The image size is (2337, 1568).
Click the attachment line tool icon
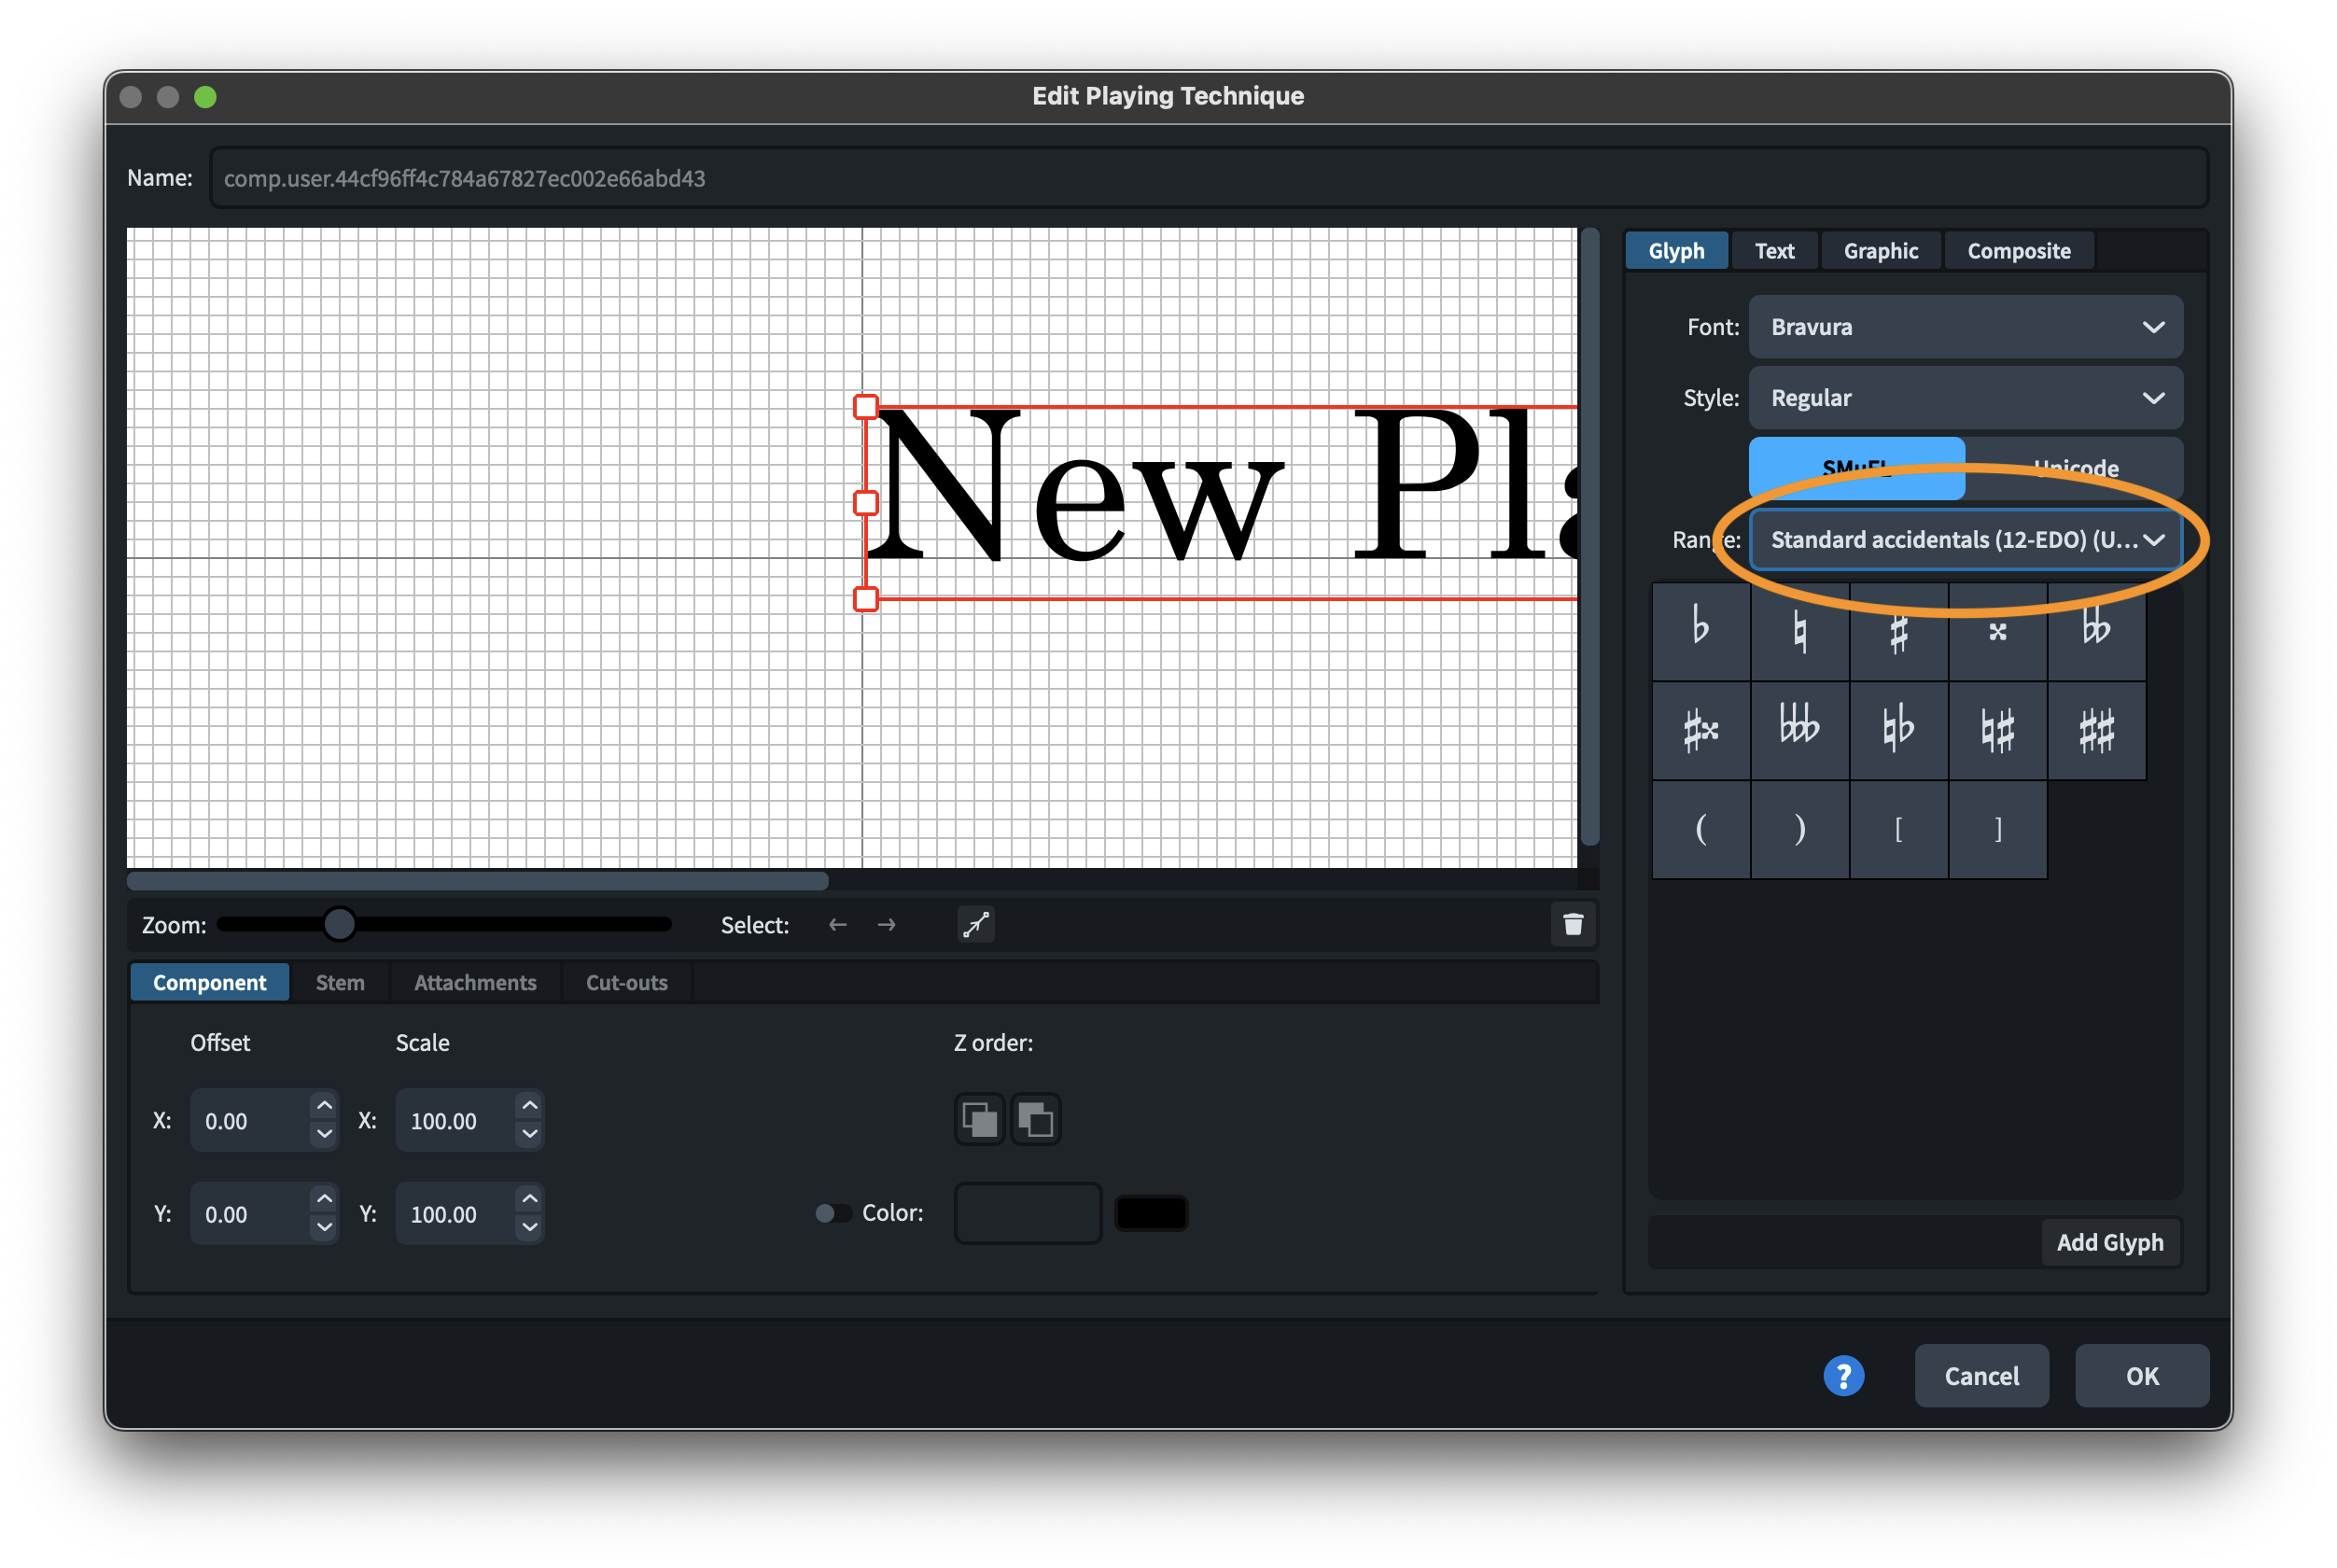coord(975,924)
